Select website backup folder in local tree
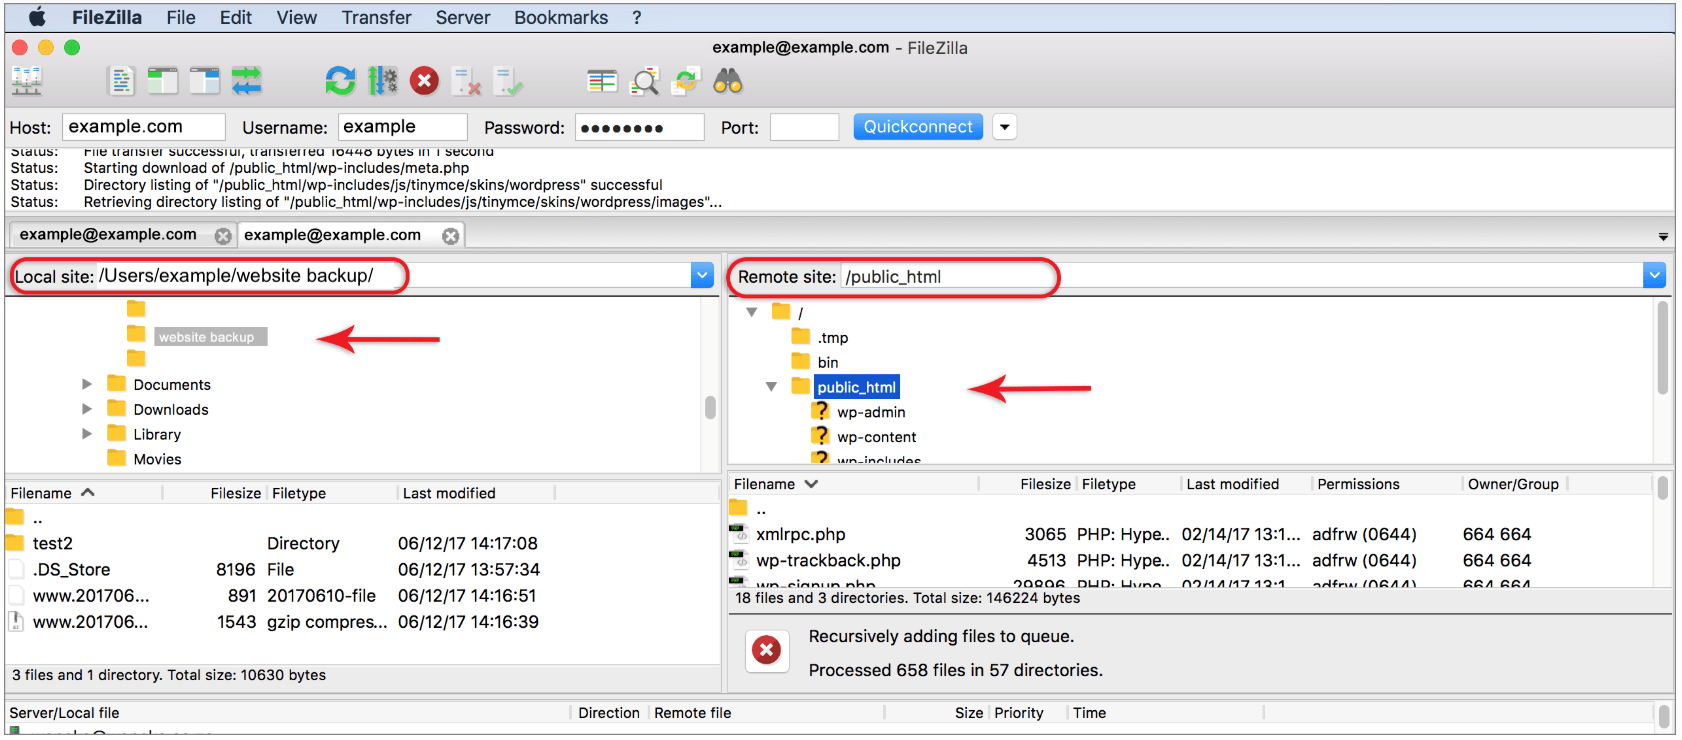This screenshot has width=1682, height=740. (211, 337)
